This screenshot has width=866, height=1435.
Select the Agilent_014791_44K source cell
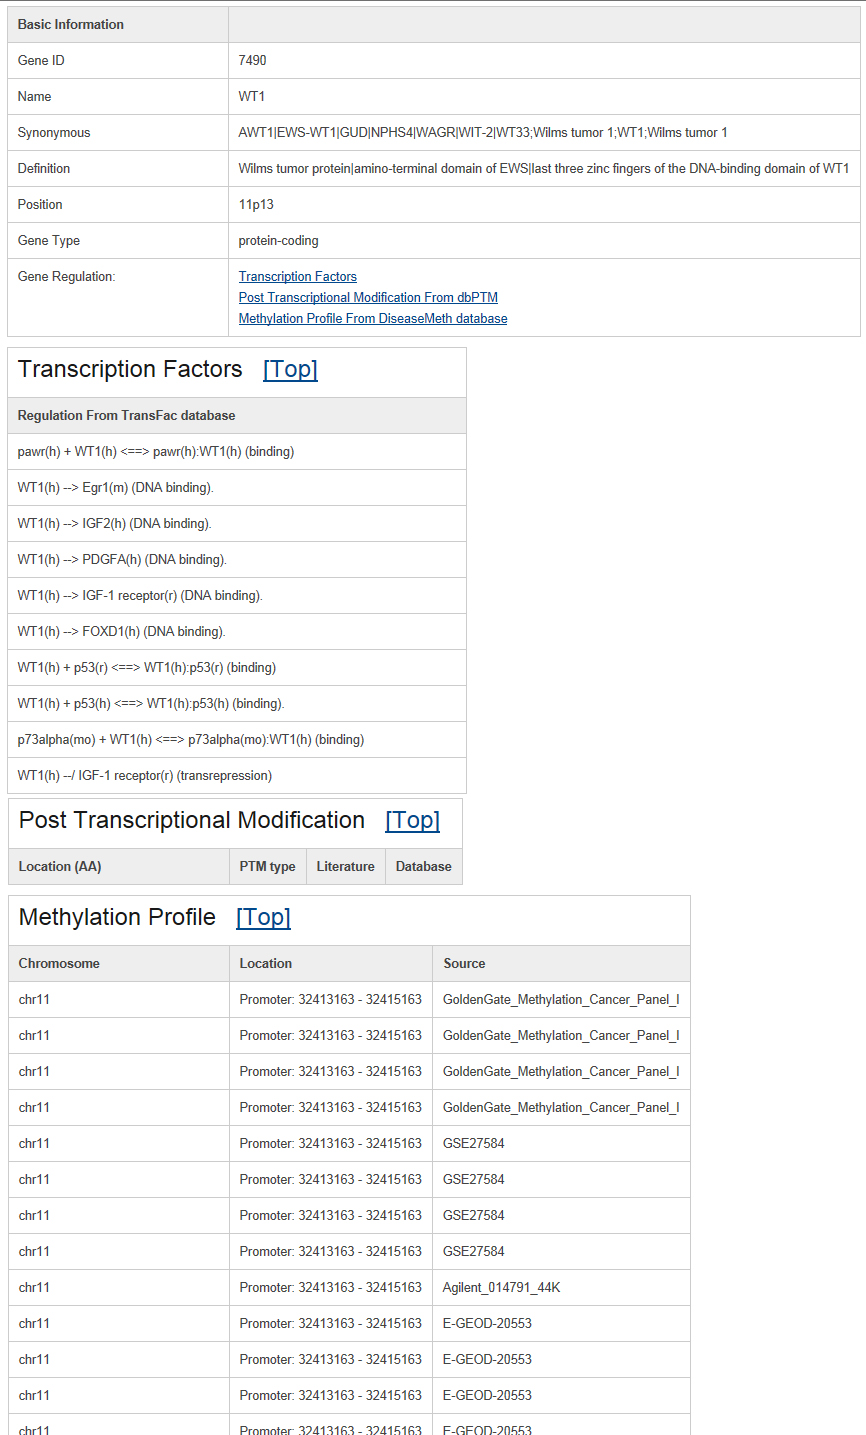pos(562,1288)
